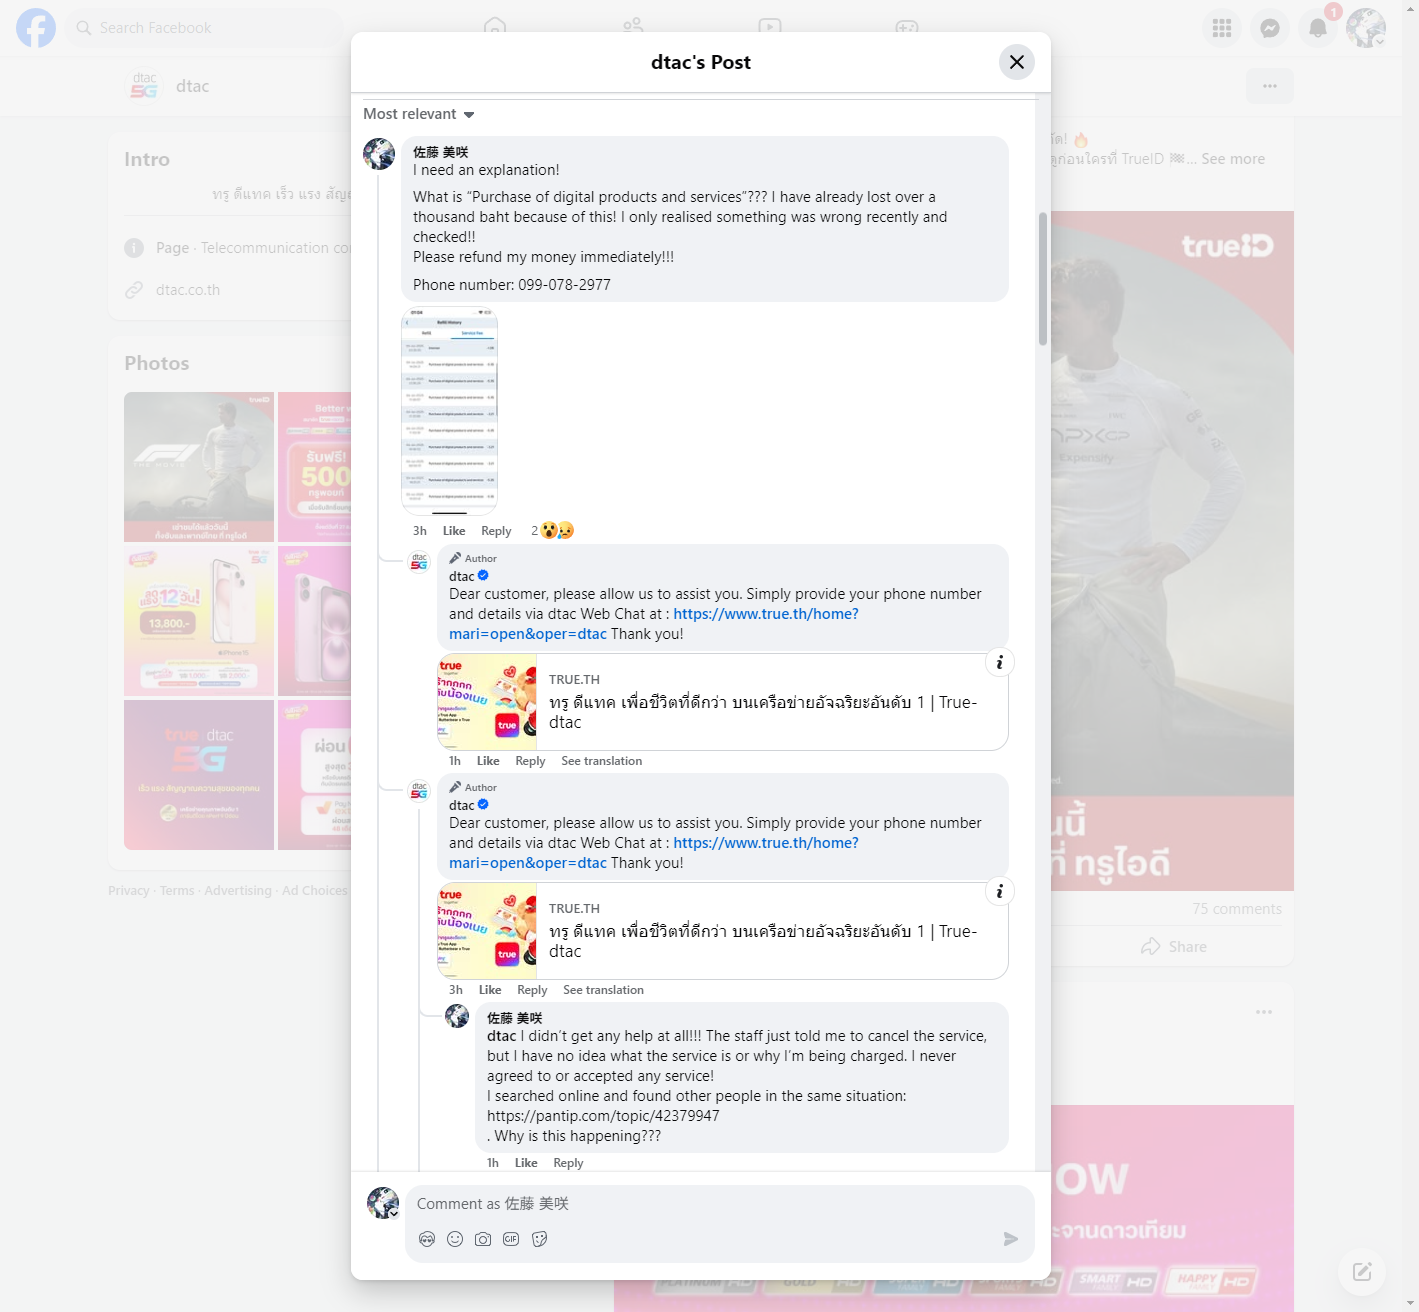The width and height of the screenshot is (1419, 1312).
Task: Open the apps grid menu icon
Action: tap(1222, 28)
